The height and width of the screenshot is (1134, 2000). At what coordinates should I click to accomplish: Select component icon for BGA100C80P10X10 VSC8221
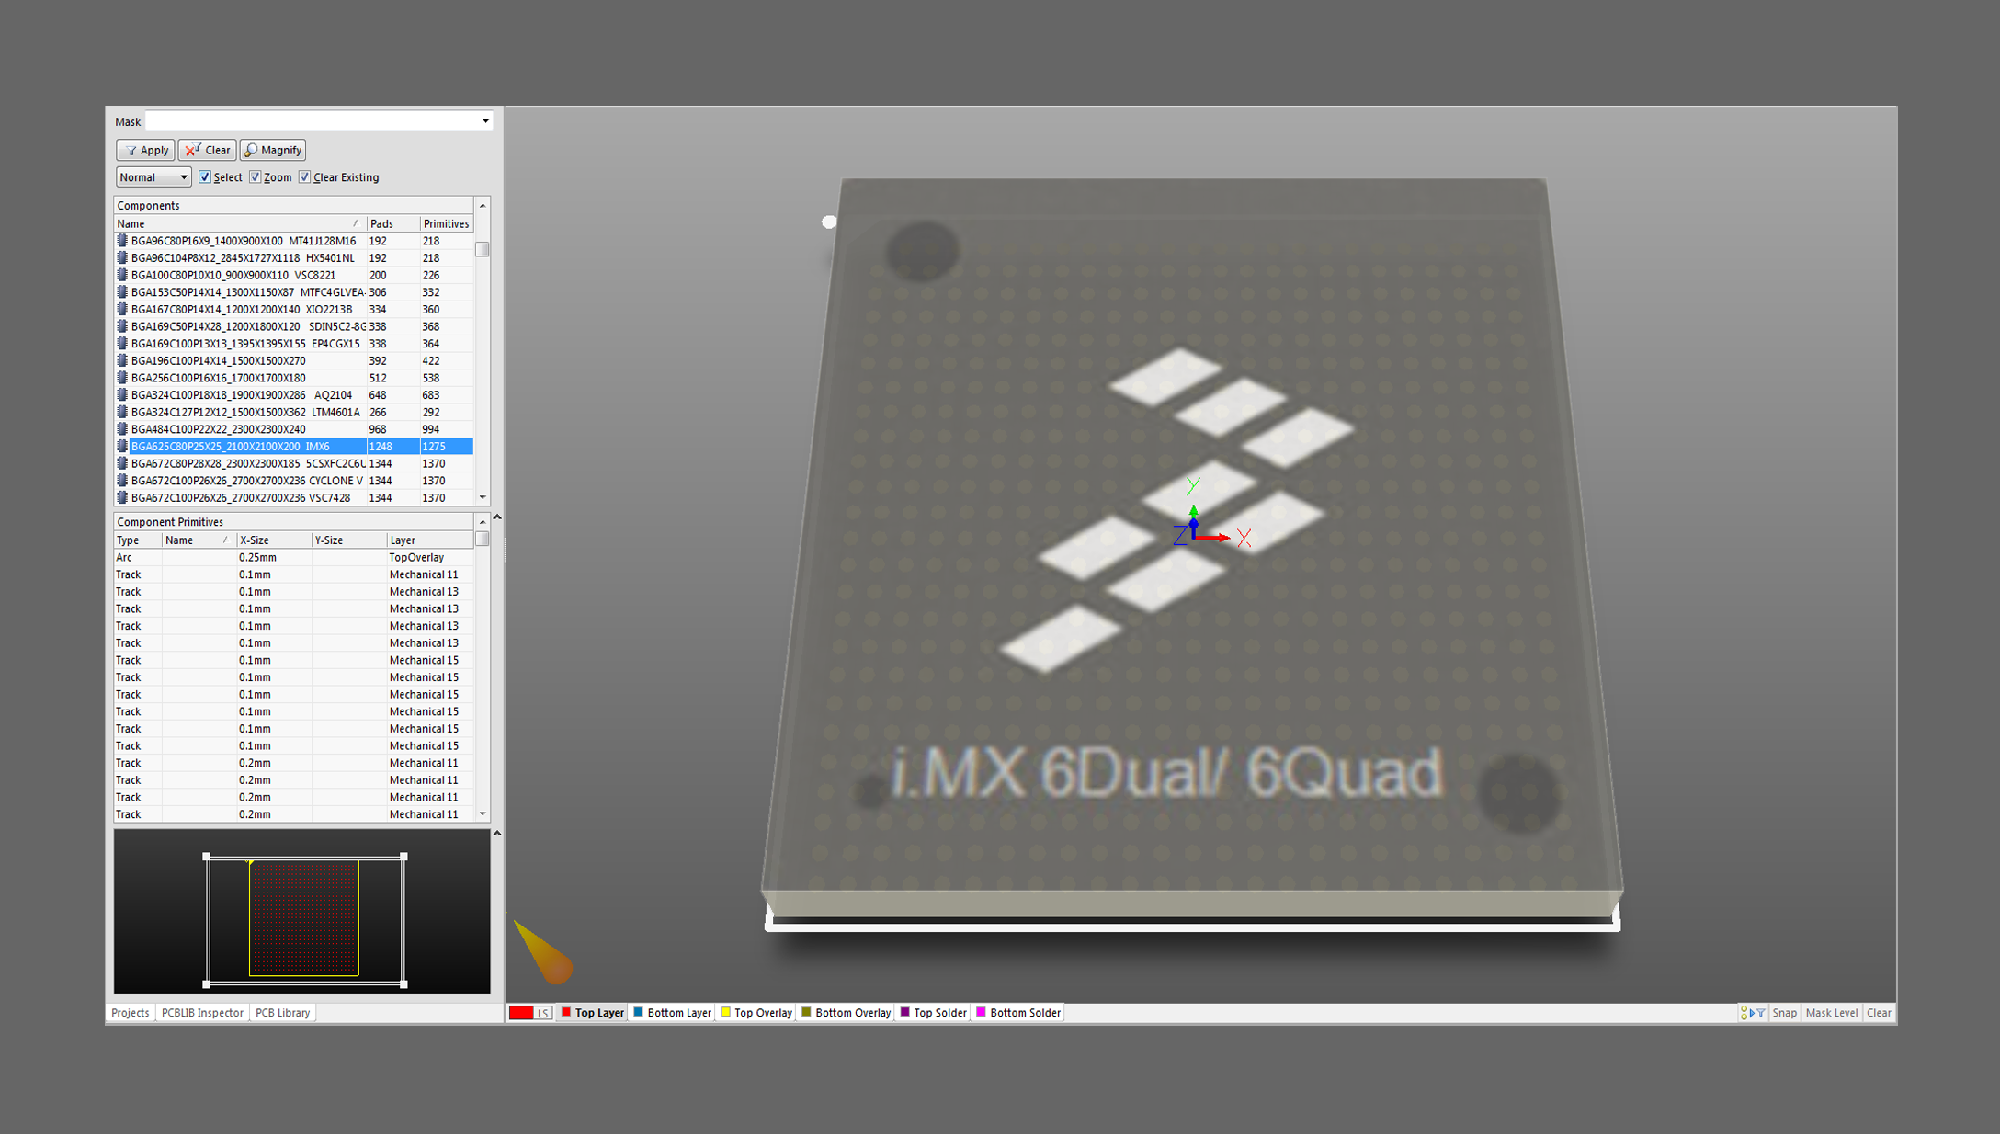[x=123, y=274]
